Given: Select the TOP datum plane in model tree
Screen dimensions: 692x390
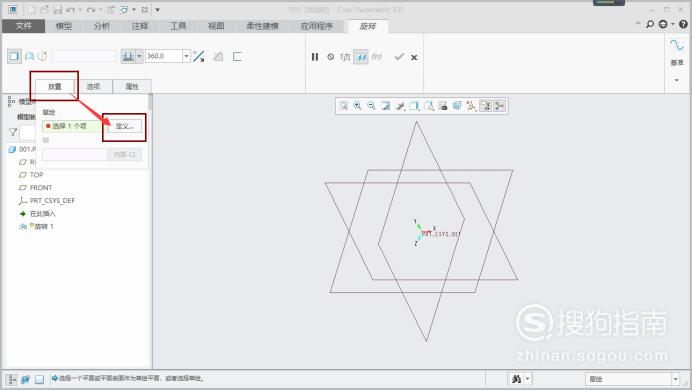Looking at the screenshot, I should tap(36, 175).
